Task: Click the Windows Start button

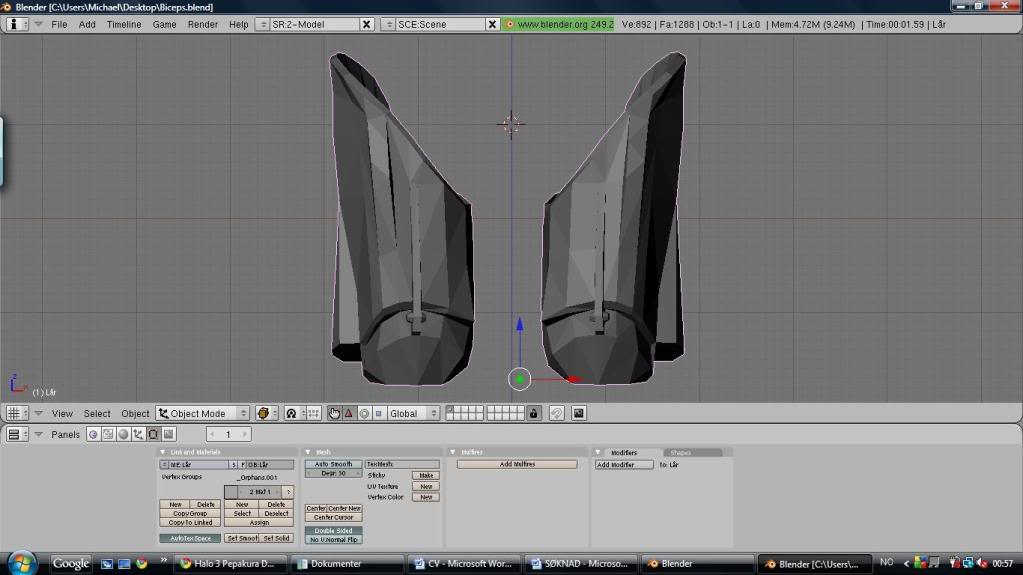Action: [x=22, y=563]
